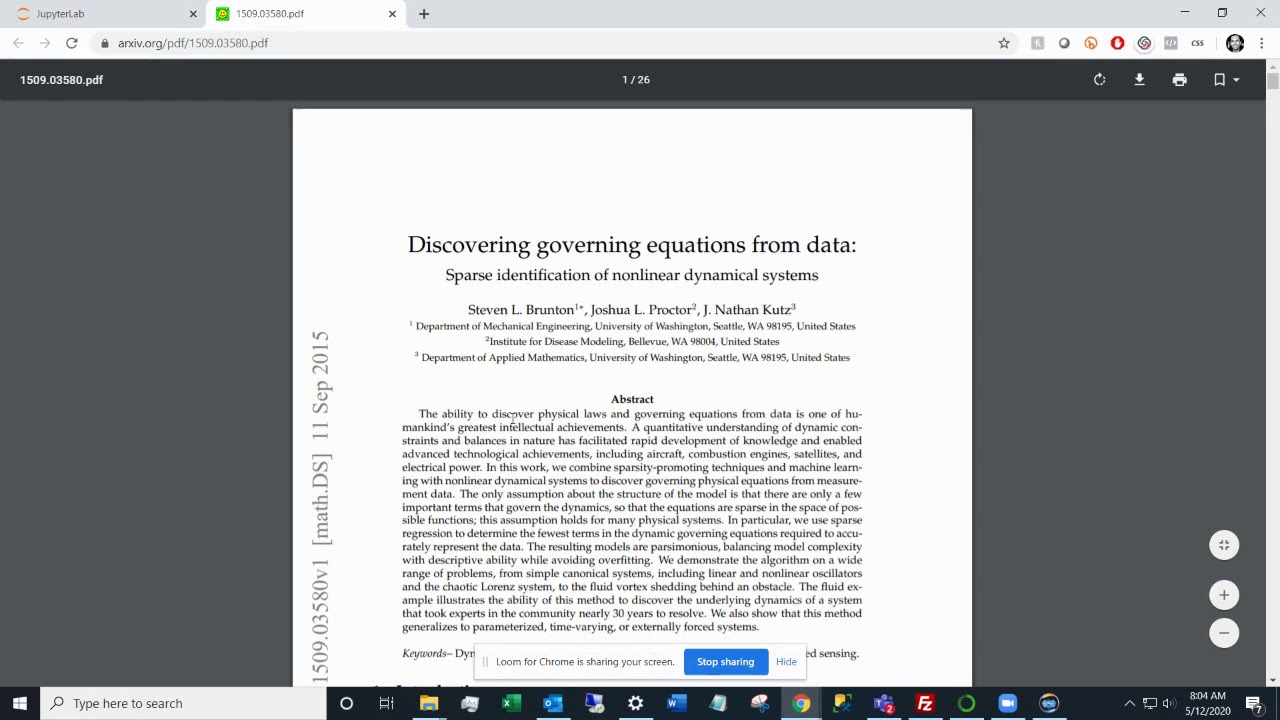Go forward in browser history
Image resolution: width=1280 pixels, height=720 pixels.
(x=45, y=43)
